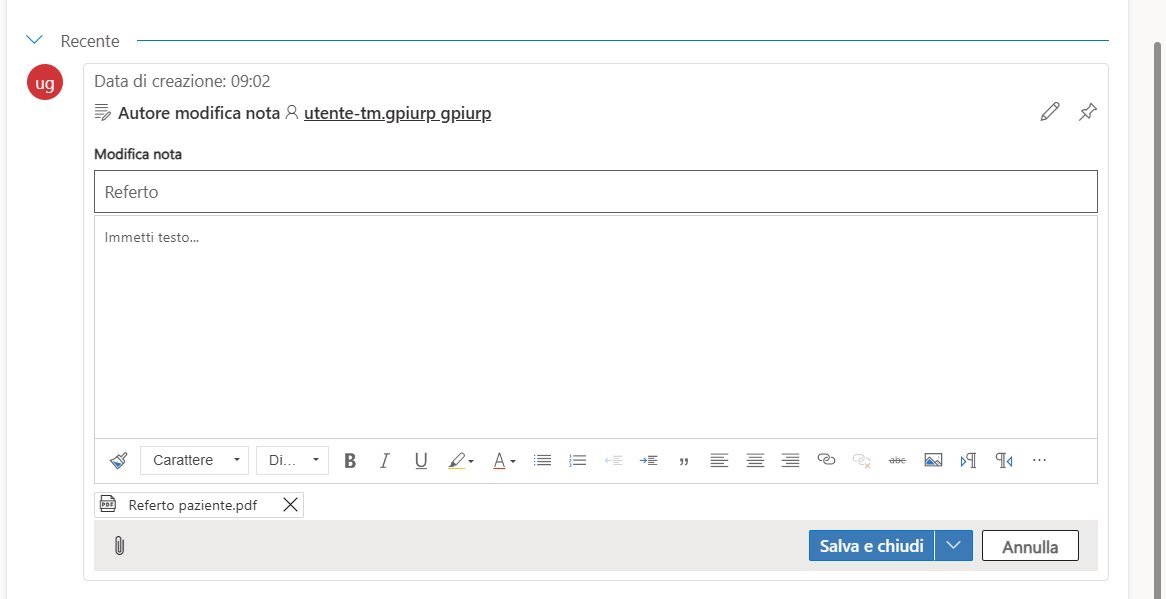The width and height of the screenshot is (1166, 599).
Task: Toggle bold formatting
Action: click(350, 460)
